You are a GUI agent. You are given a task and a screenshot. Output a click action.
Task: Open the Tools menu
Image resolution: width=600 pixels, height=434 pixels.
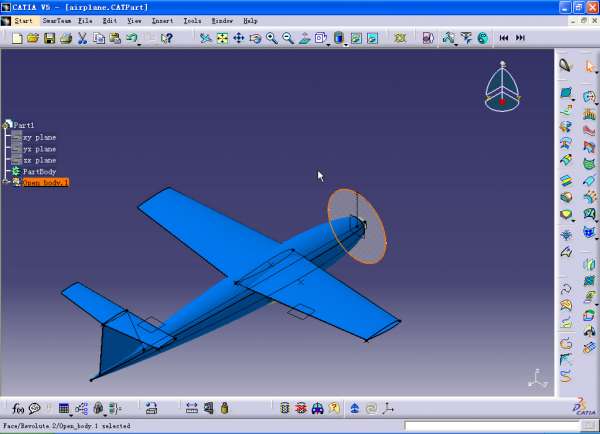192,20
